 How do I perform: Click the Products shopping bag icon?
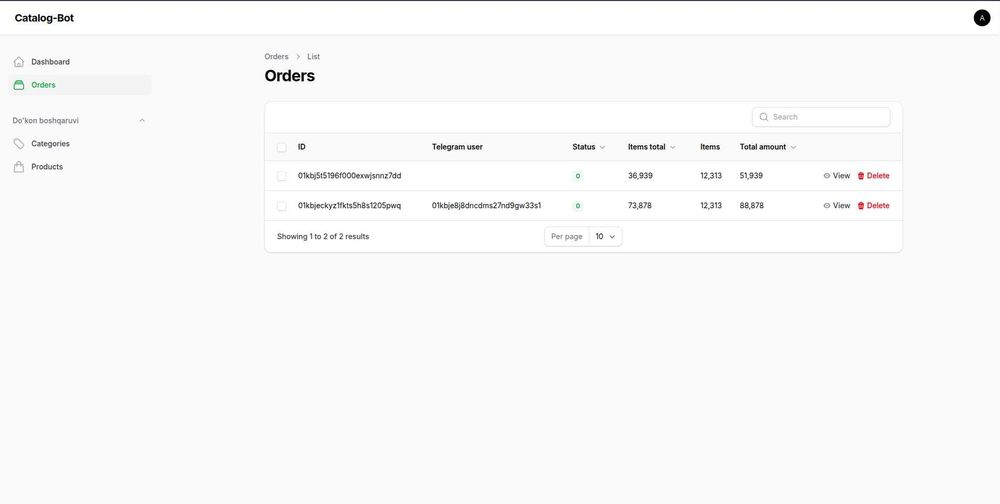click(x=18, y=167)
